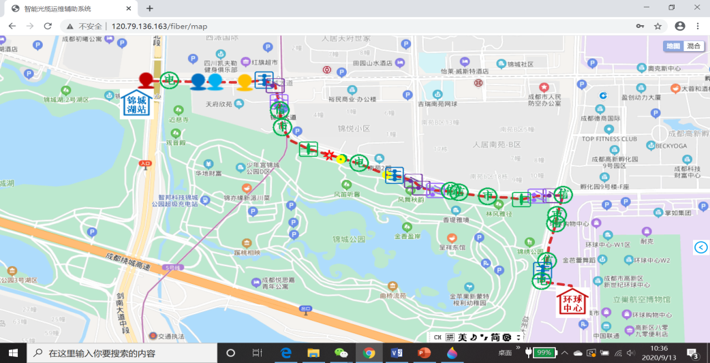Select the 智能光缆运维辅助系统 browser tab
The width and height of the screenshot is (710, 363).
(x=72, y=9)
